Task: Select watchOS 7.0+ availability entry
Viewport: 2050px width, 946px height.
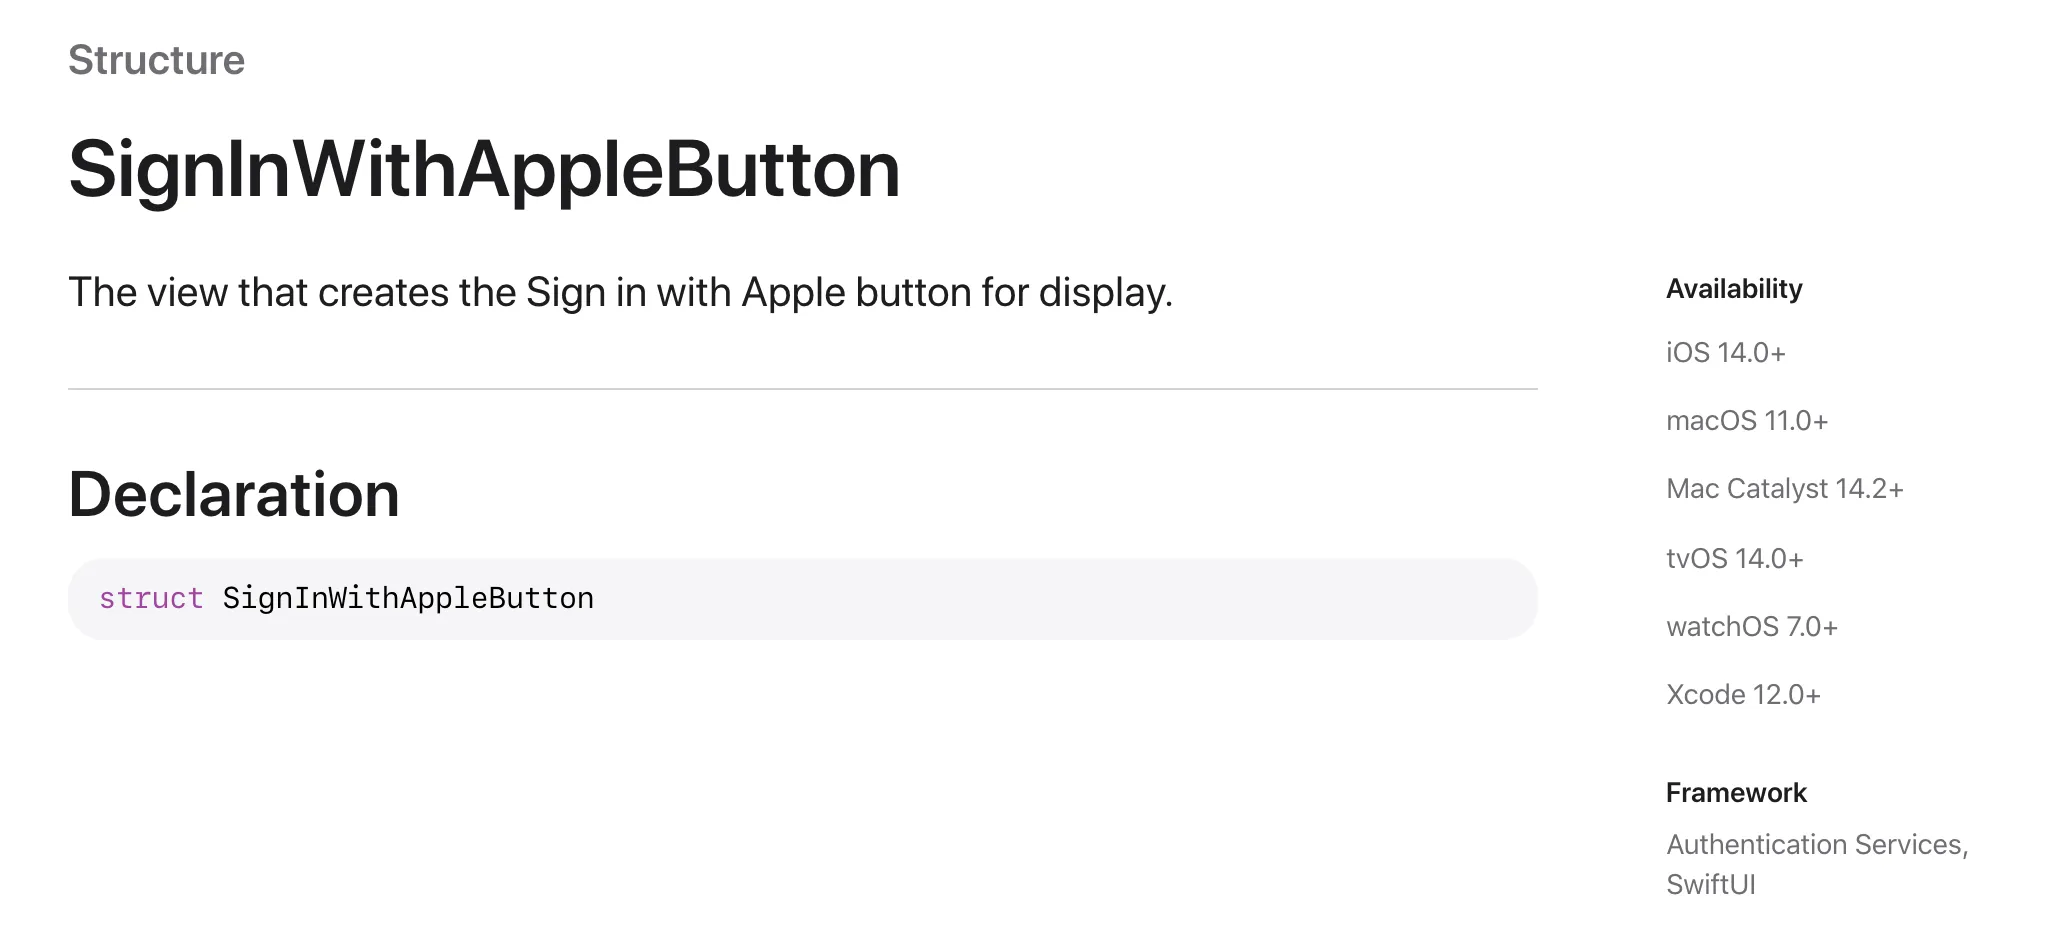Action: pyautogui.click(x=1752, y=627)
